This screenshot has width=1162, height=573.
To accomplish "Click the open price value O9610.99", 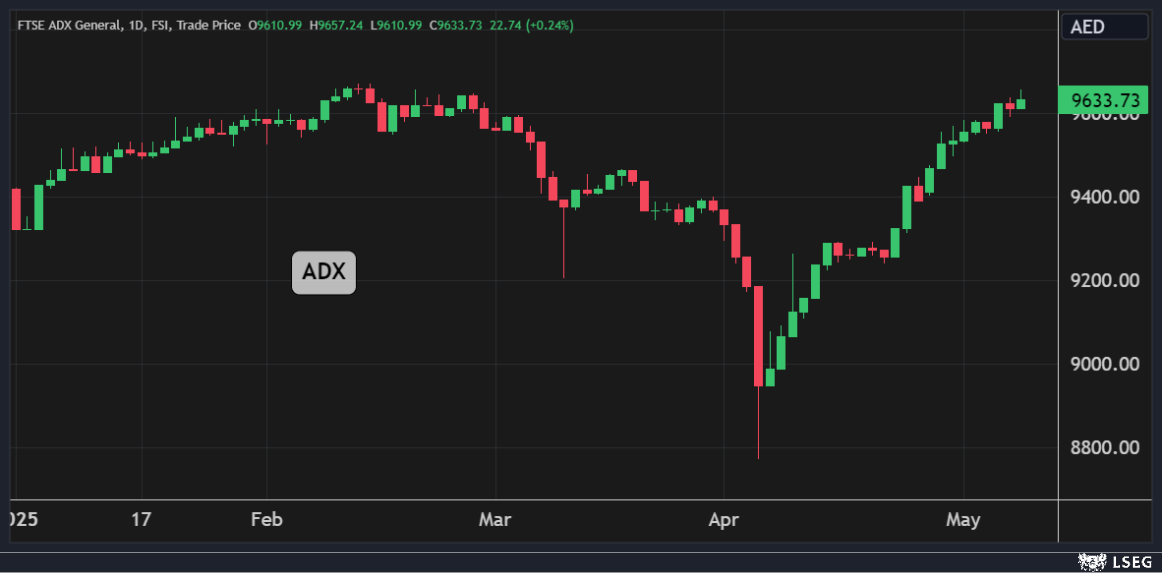I will coord(276,25).
